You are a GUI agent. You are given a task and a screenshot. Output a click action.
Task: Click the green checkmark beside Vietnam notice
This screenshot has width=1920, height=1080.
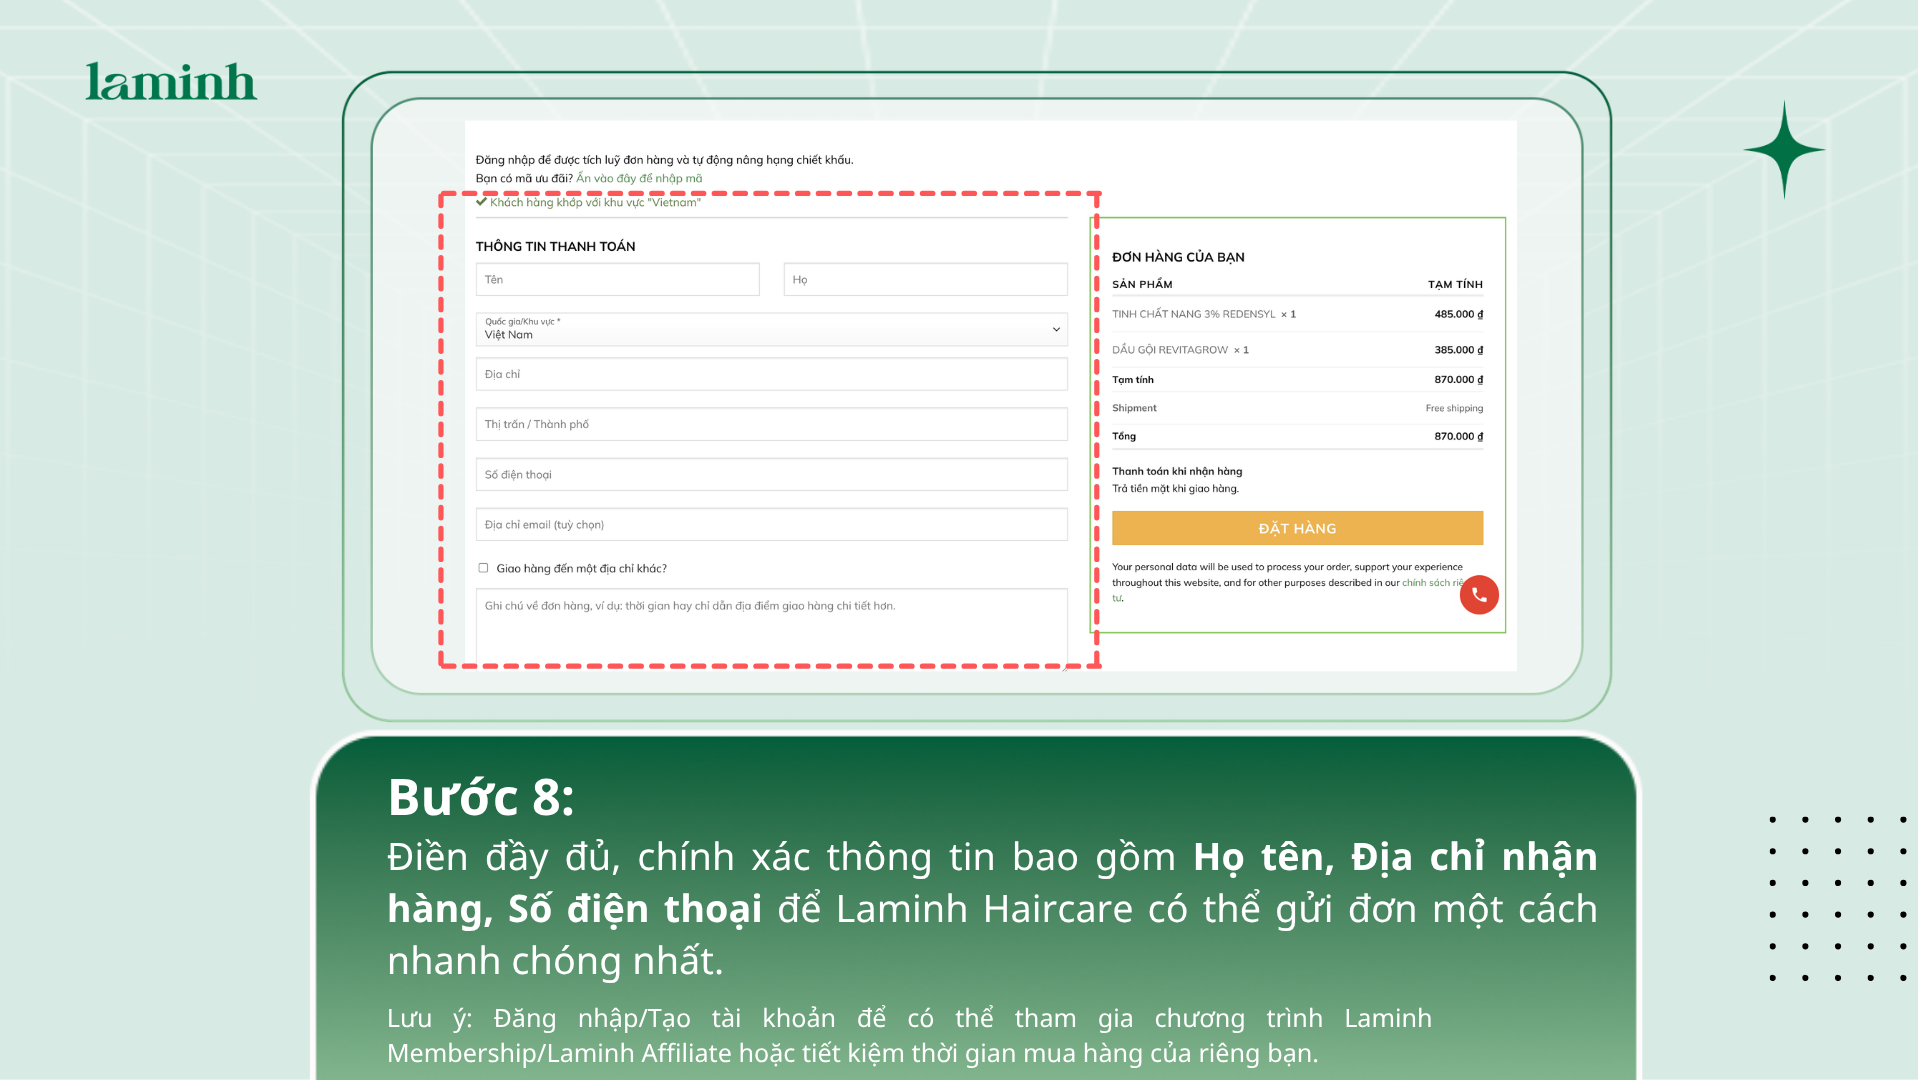(481, 202)
